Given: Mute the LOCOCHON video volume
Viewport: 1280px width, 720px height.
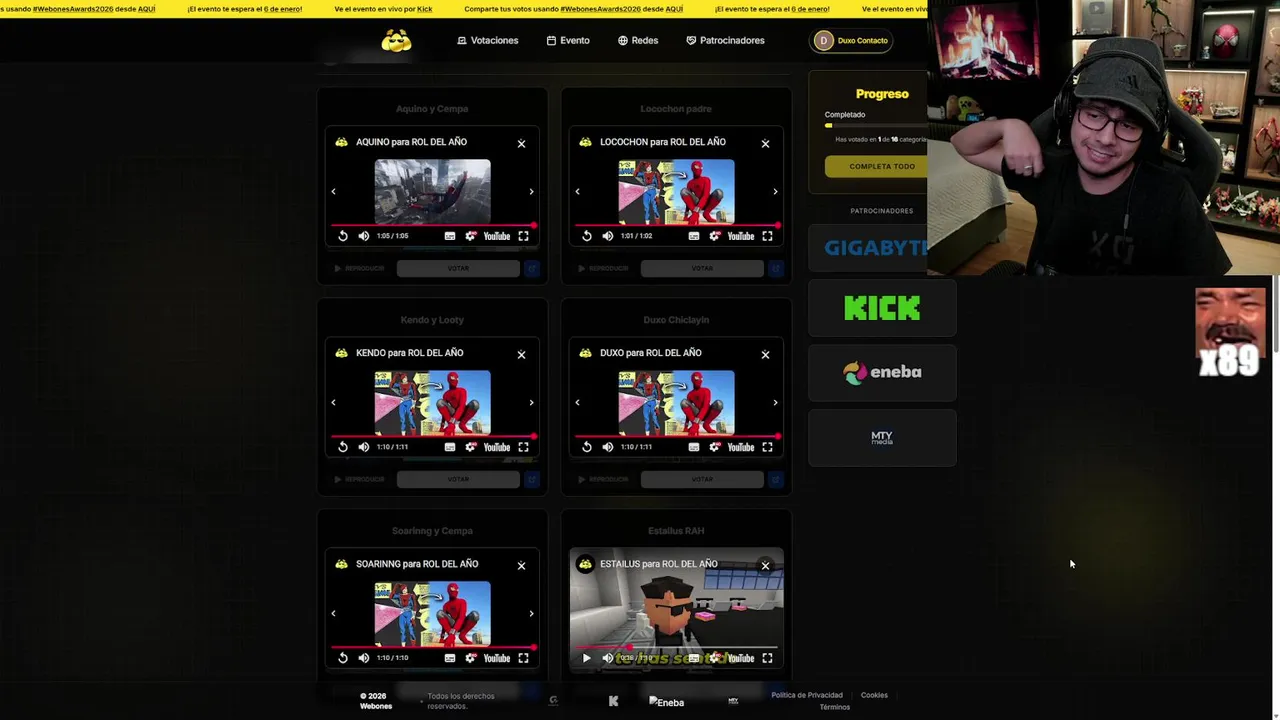Looking at the screenshot, I should [607, 236].
